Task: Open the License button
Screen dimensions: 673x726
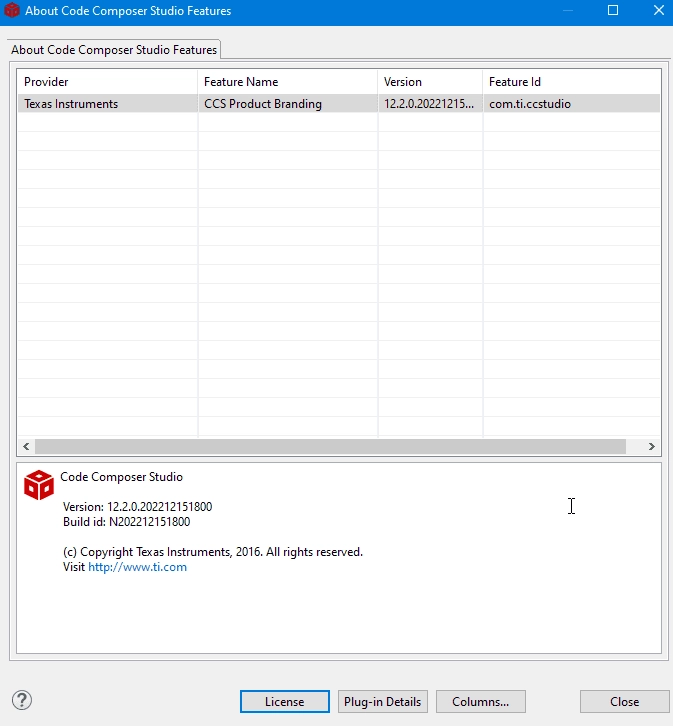Action: tap(285, 701)
